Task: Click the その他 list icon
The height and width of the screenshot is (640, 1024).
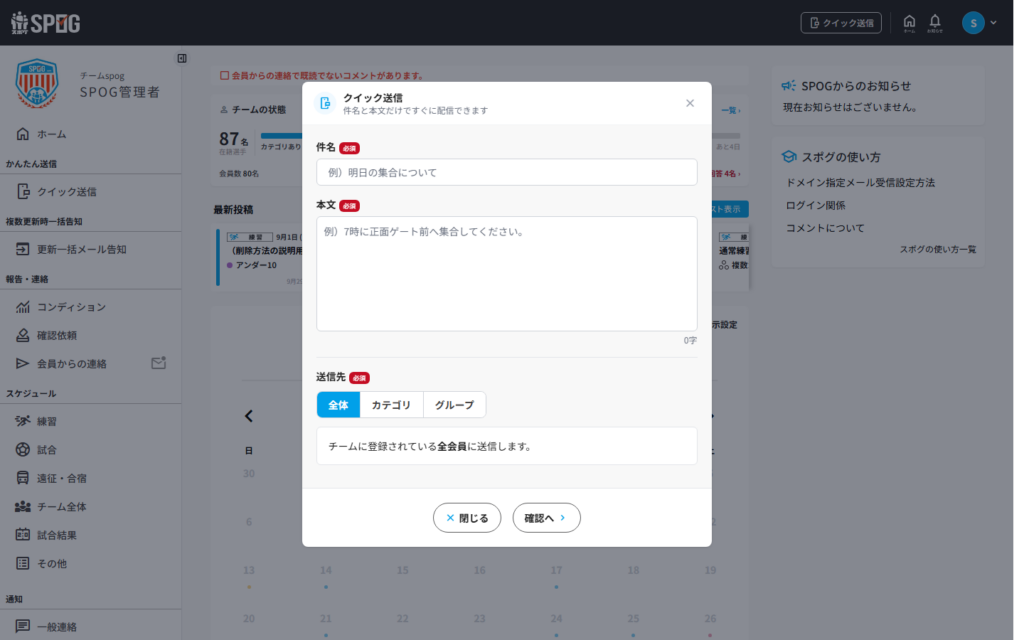Action: click(x=23, y=563)
